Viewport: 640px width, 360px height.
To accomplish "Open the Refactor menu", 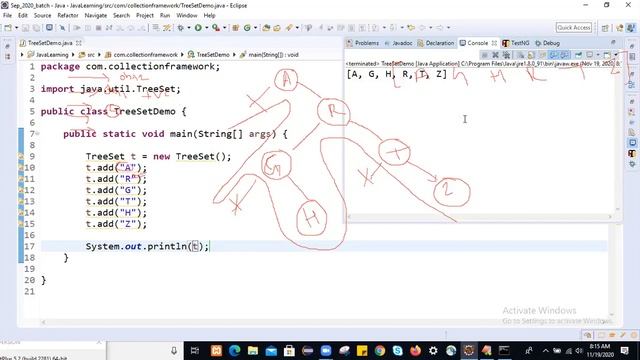I will point(68,16).
